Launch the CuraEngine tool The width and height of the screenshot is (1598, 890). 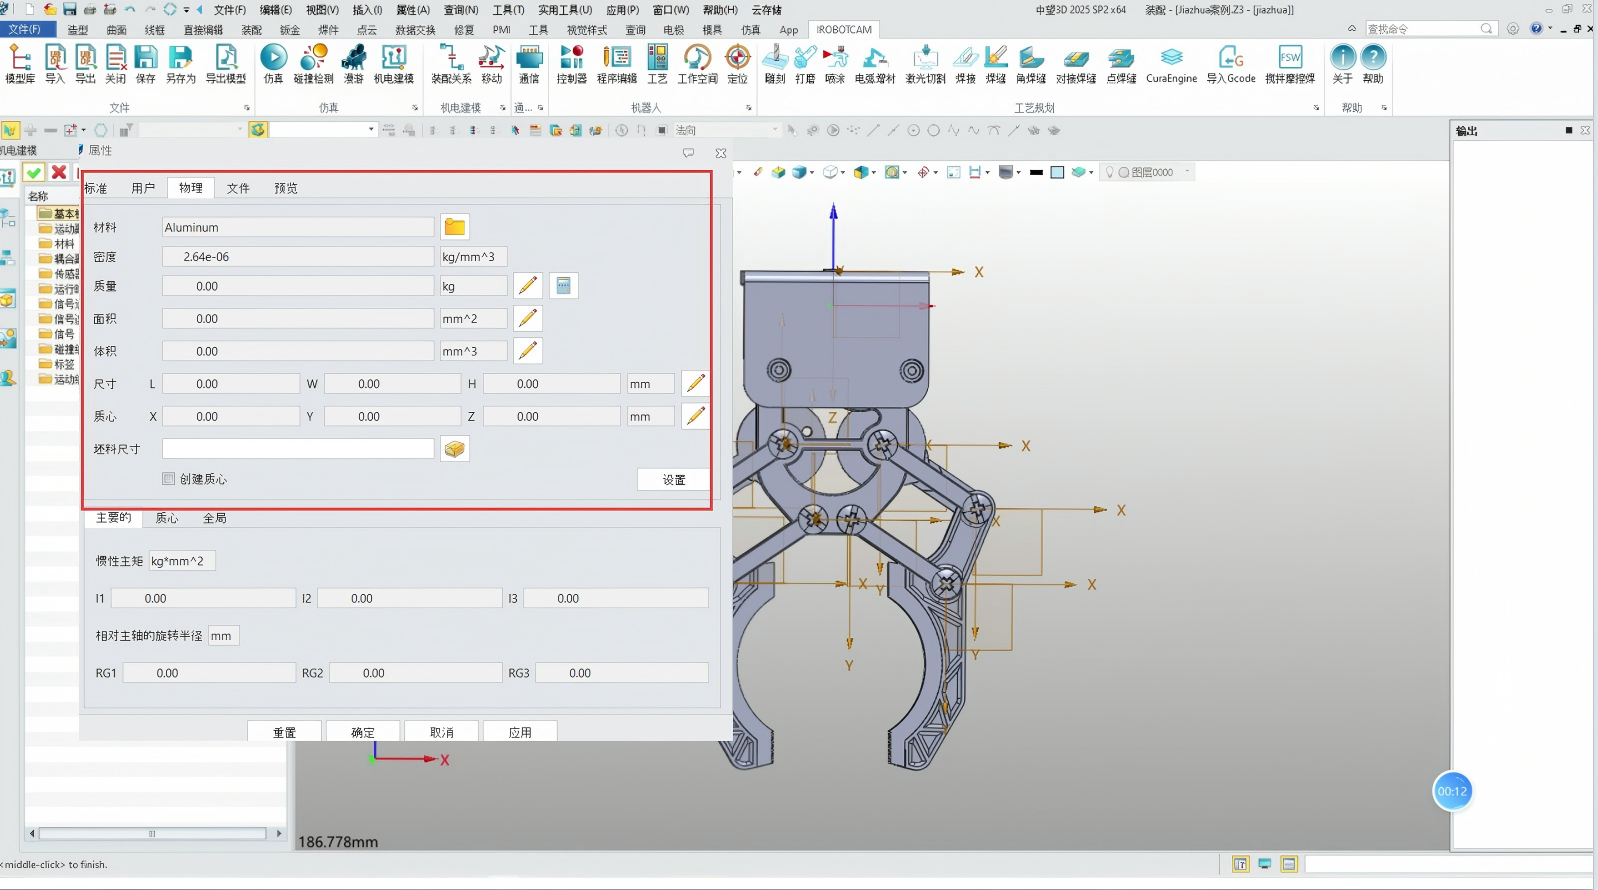1171,58
